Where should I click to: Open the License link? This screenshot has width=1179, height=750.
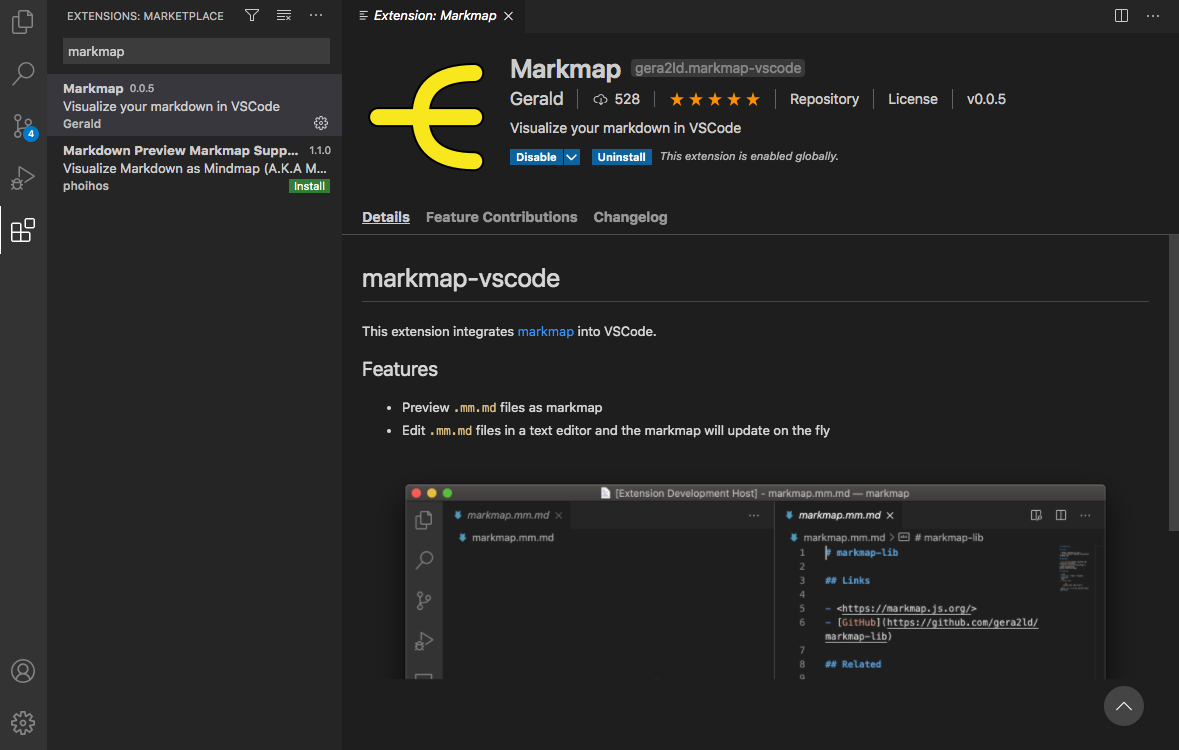coord(912,99)
